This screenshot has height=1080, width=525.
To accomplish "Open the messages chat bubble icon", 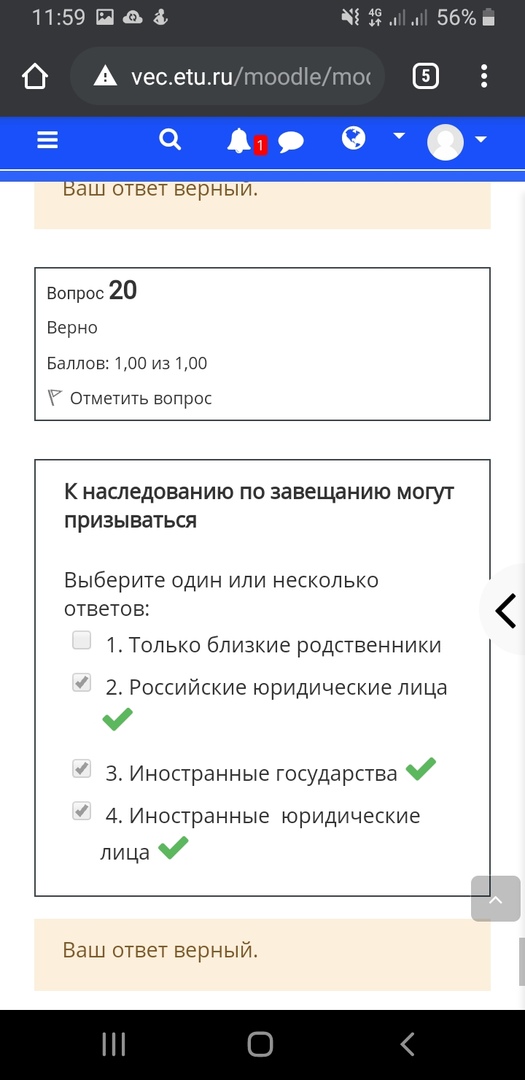I will click(x=291, y=142).
